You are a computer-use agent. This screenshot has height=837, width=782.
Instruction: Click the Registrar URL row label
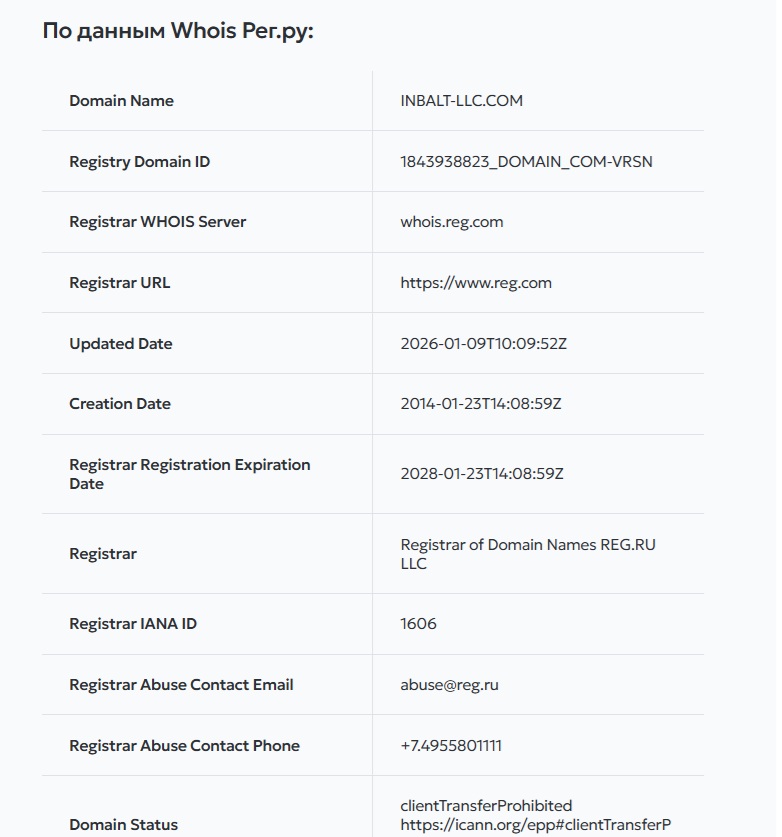[119, 283]
